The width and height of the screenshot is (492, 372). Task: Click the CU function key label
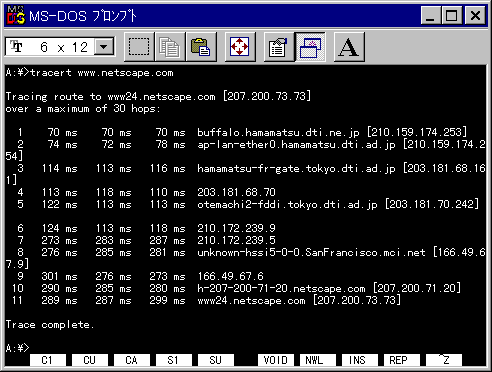[x=90, y=360]
